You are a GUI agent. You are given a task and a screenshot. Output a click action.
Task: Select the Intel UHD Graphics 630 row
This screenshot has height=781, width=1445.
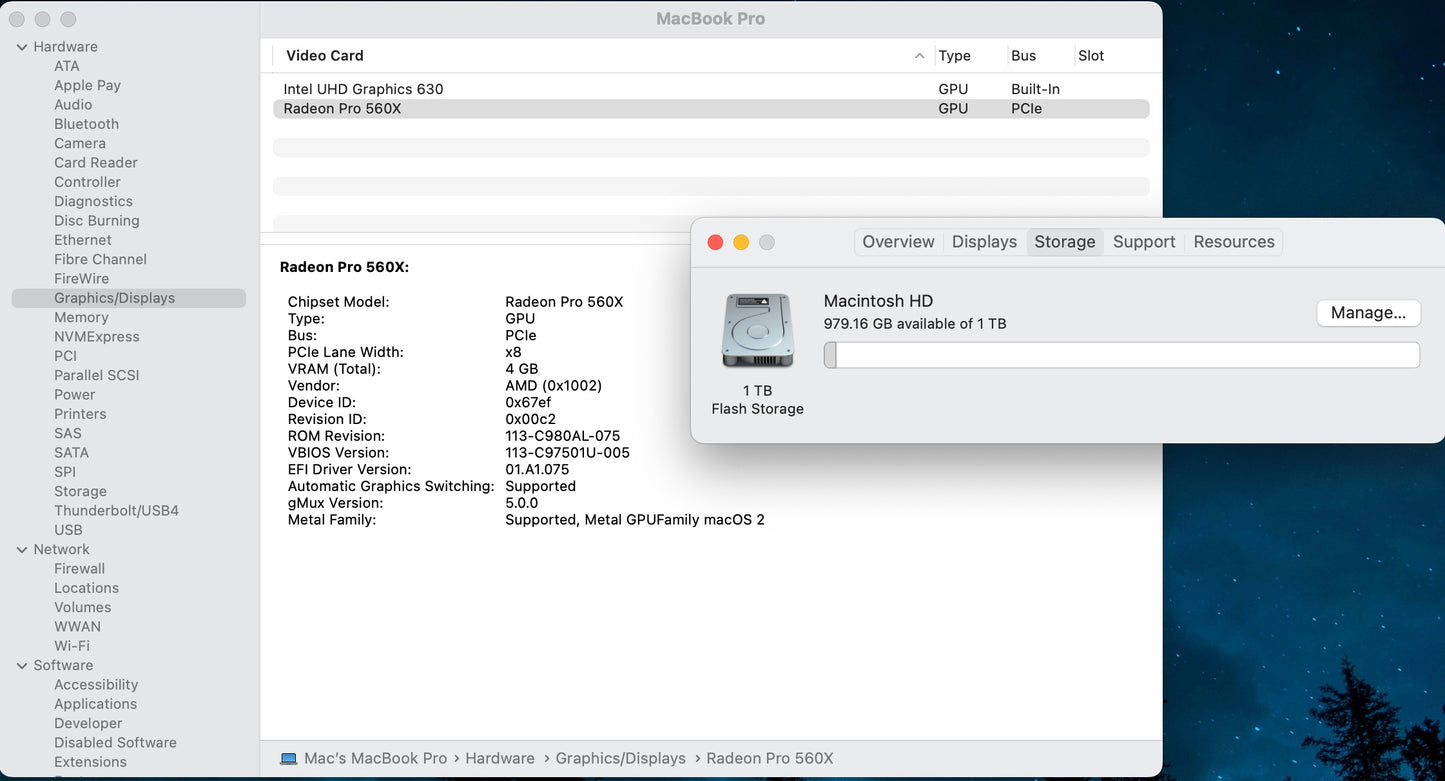363,89
